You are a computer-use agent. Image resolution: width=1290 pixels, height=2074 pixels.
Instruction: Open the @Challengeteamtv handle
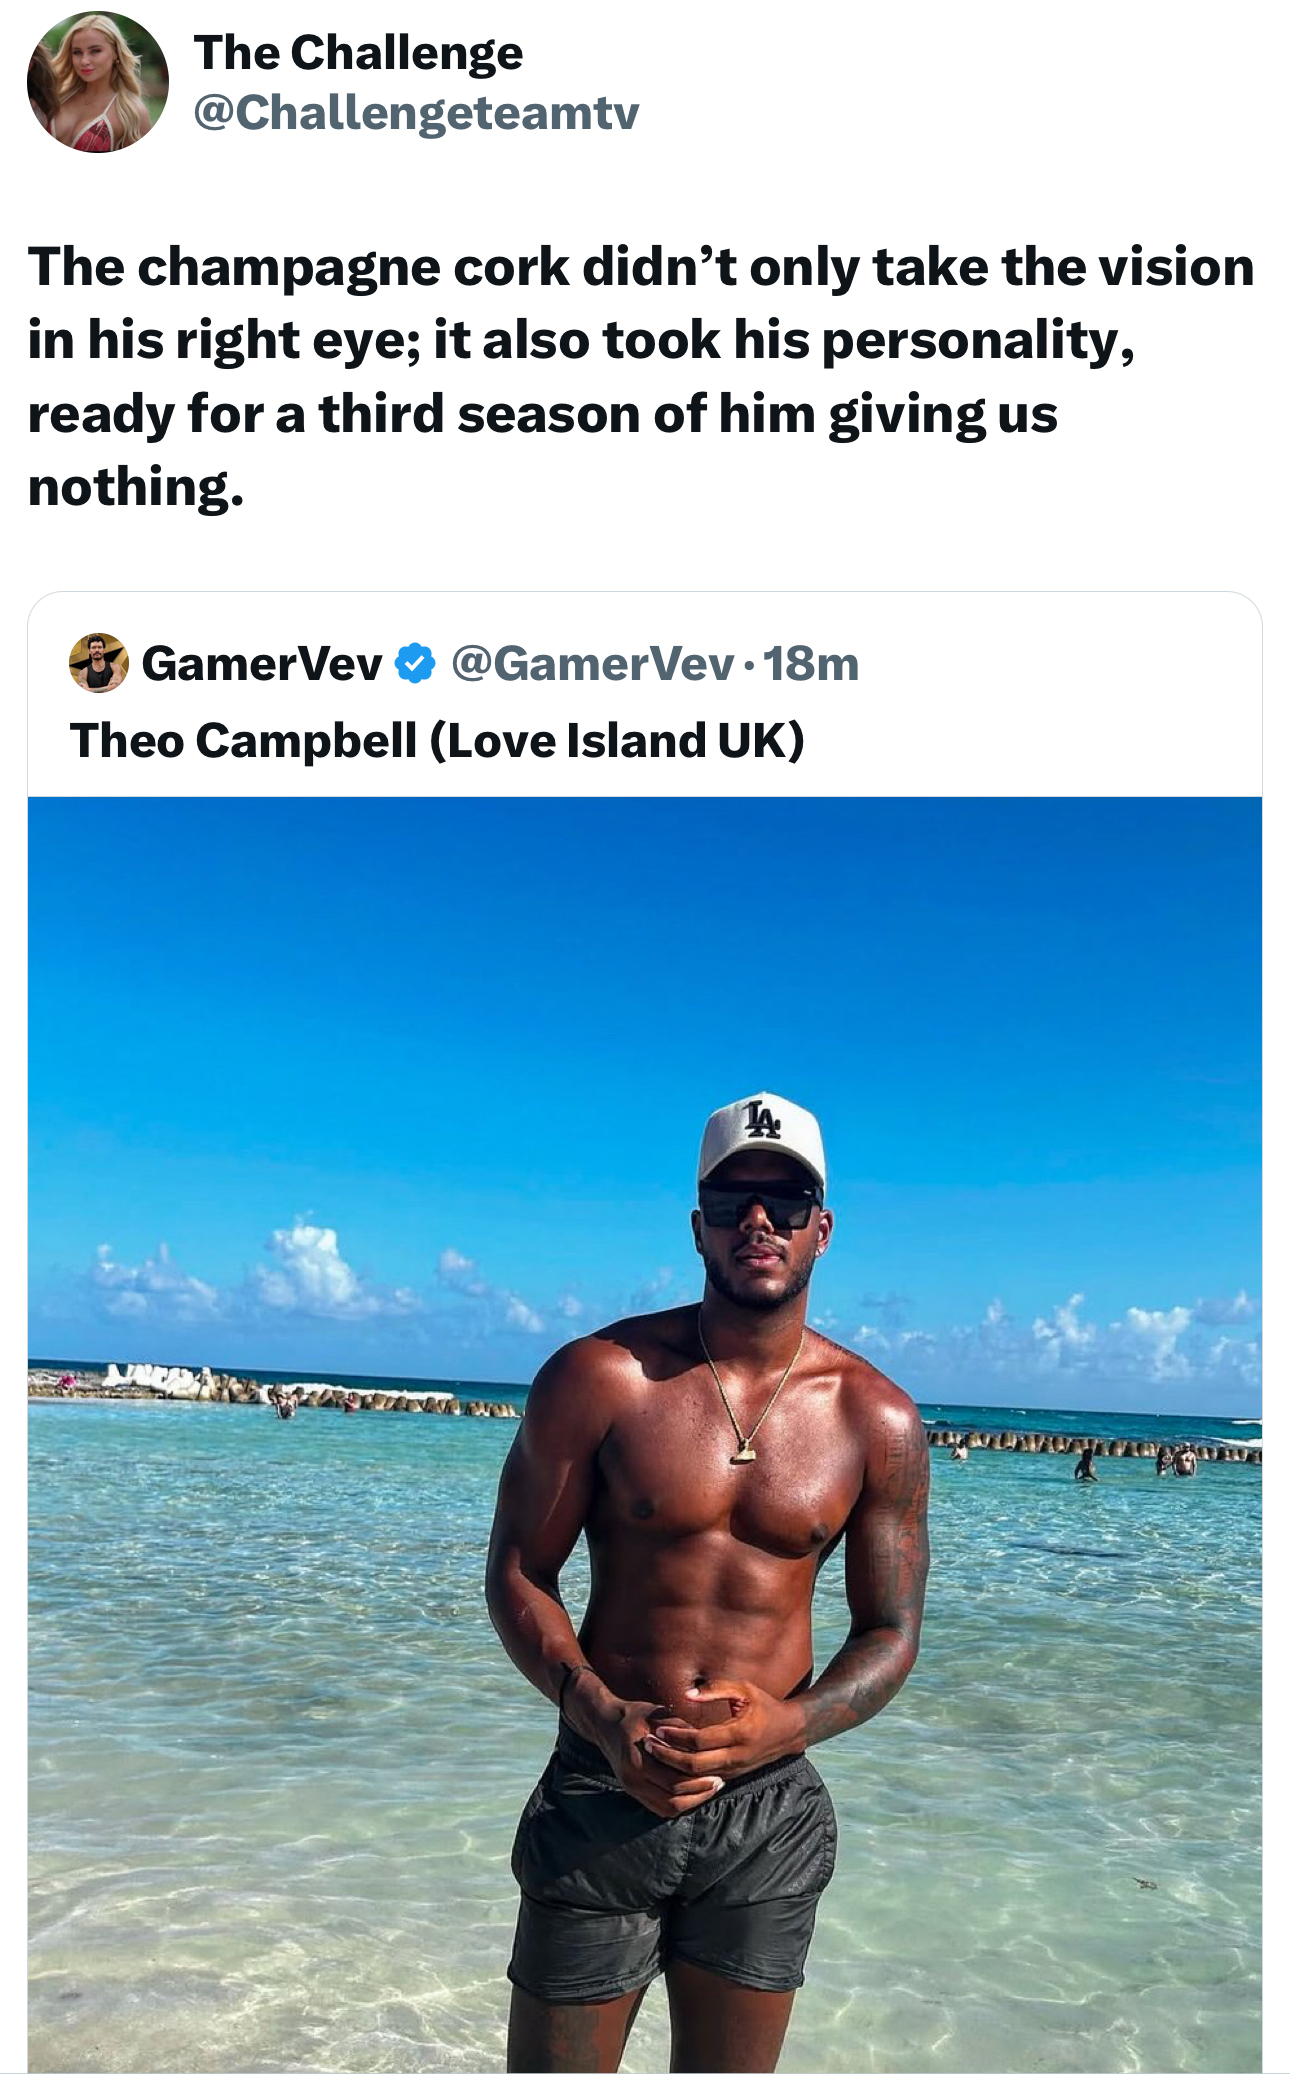point(416,112)
